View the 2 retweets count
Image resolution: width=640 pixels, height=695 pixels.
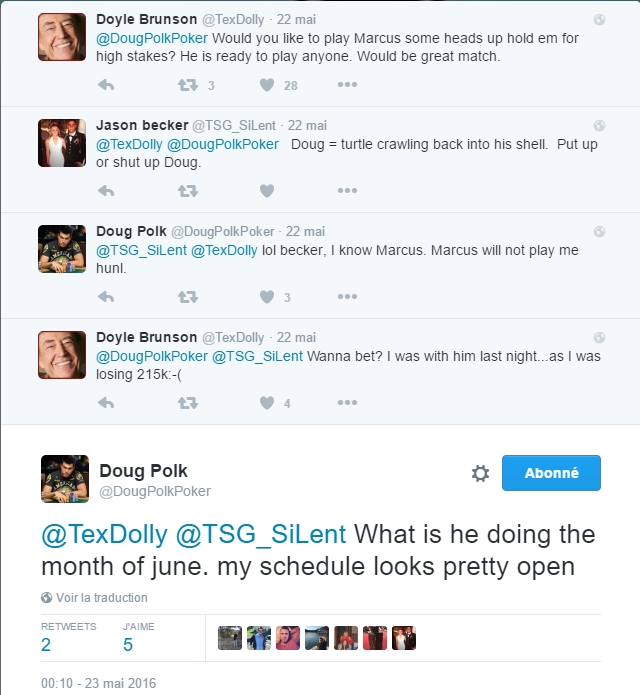pyautogui.click(x=46, y=645)
